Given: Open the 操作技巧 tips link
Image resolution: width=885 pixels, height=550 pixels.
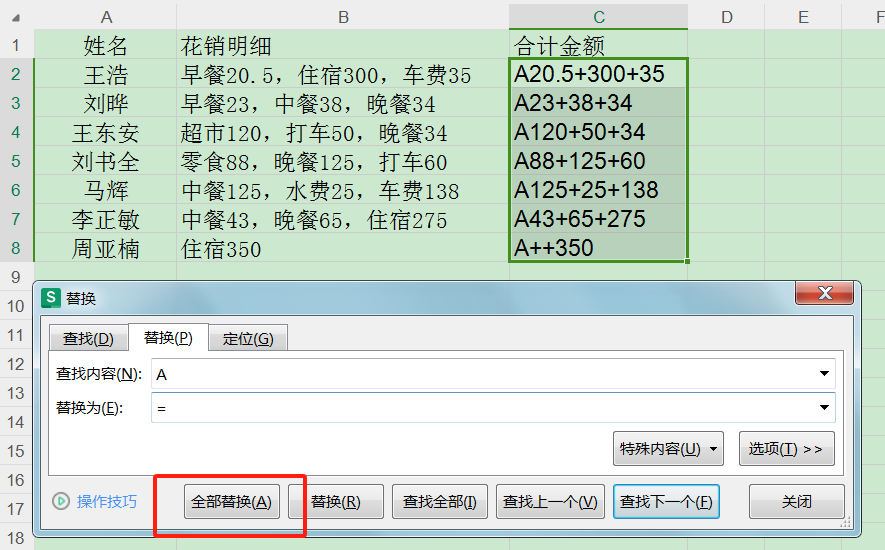Looking at the screenshot, I should pyautogui.click(x=107, y=501).
